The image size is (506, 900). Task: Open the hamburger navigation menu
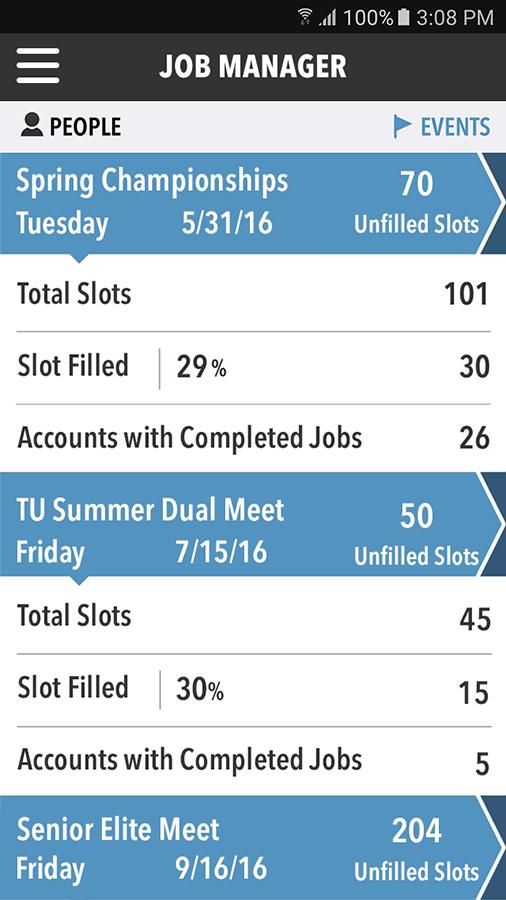pos(38,66)
